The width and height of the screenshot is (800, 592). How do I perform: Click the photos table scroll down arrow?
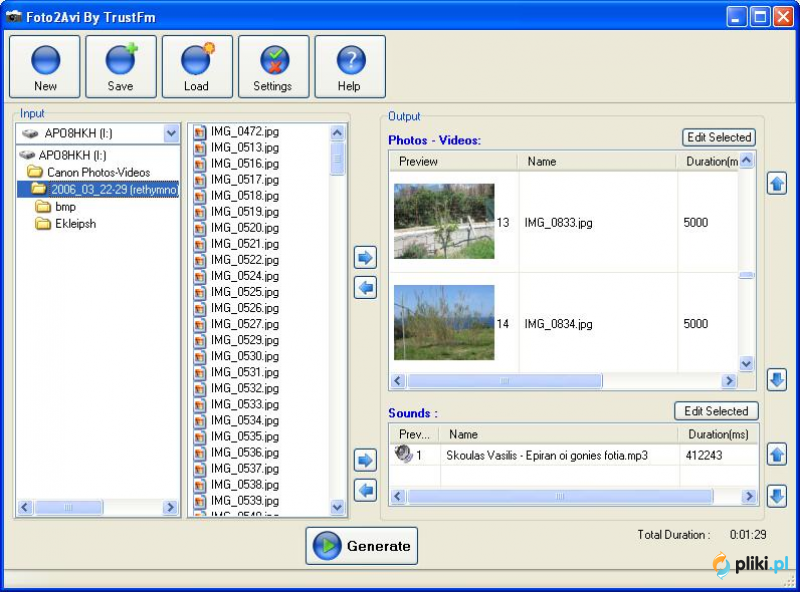pos(746,364)
